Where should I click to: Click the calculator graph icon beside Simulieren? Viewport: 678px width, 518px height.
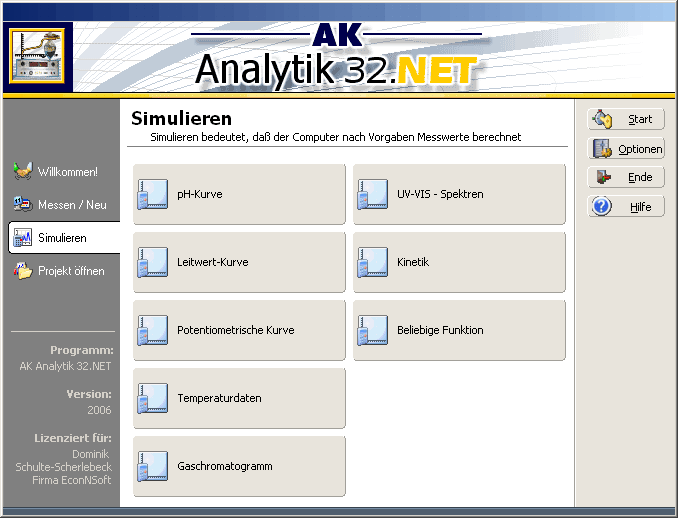click(x=22, y=237)
